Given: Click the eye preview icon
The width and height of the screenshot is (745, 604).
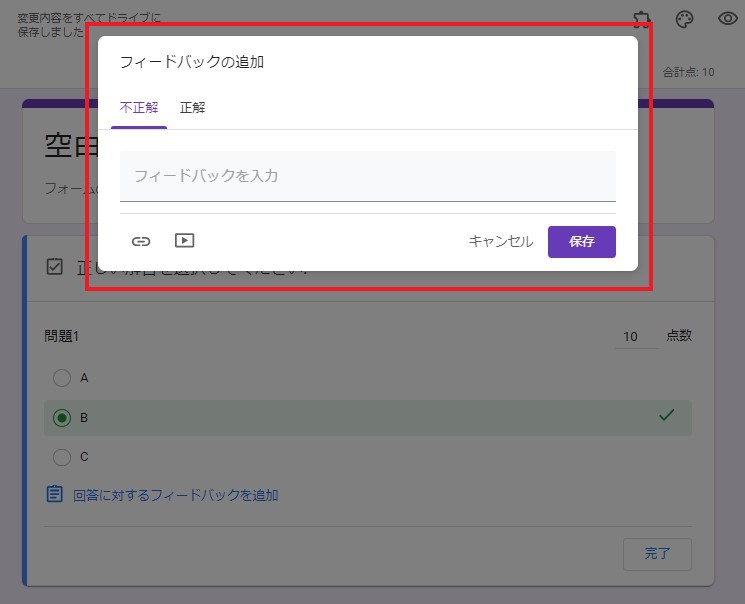Looking at the screenshot, I should click(728, 19).
